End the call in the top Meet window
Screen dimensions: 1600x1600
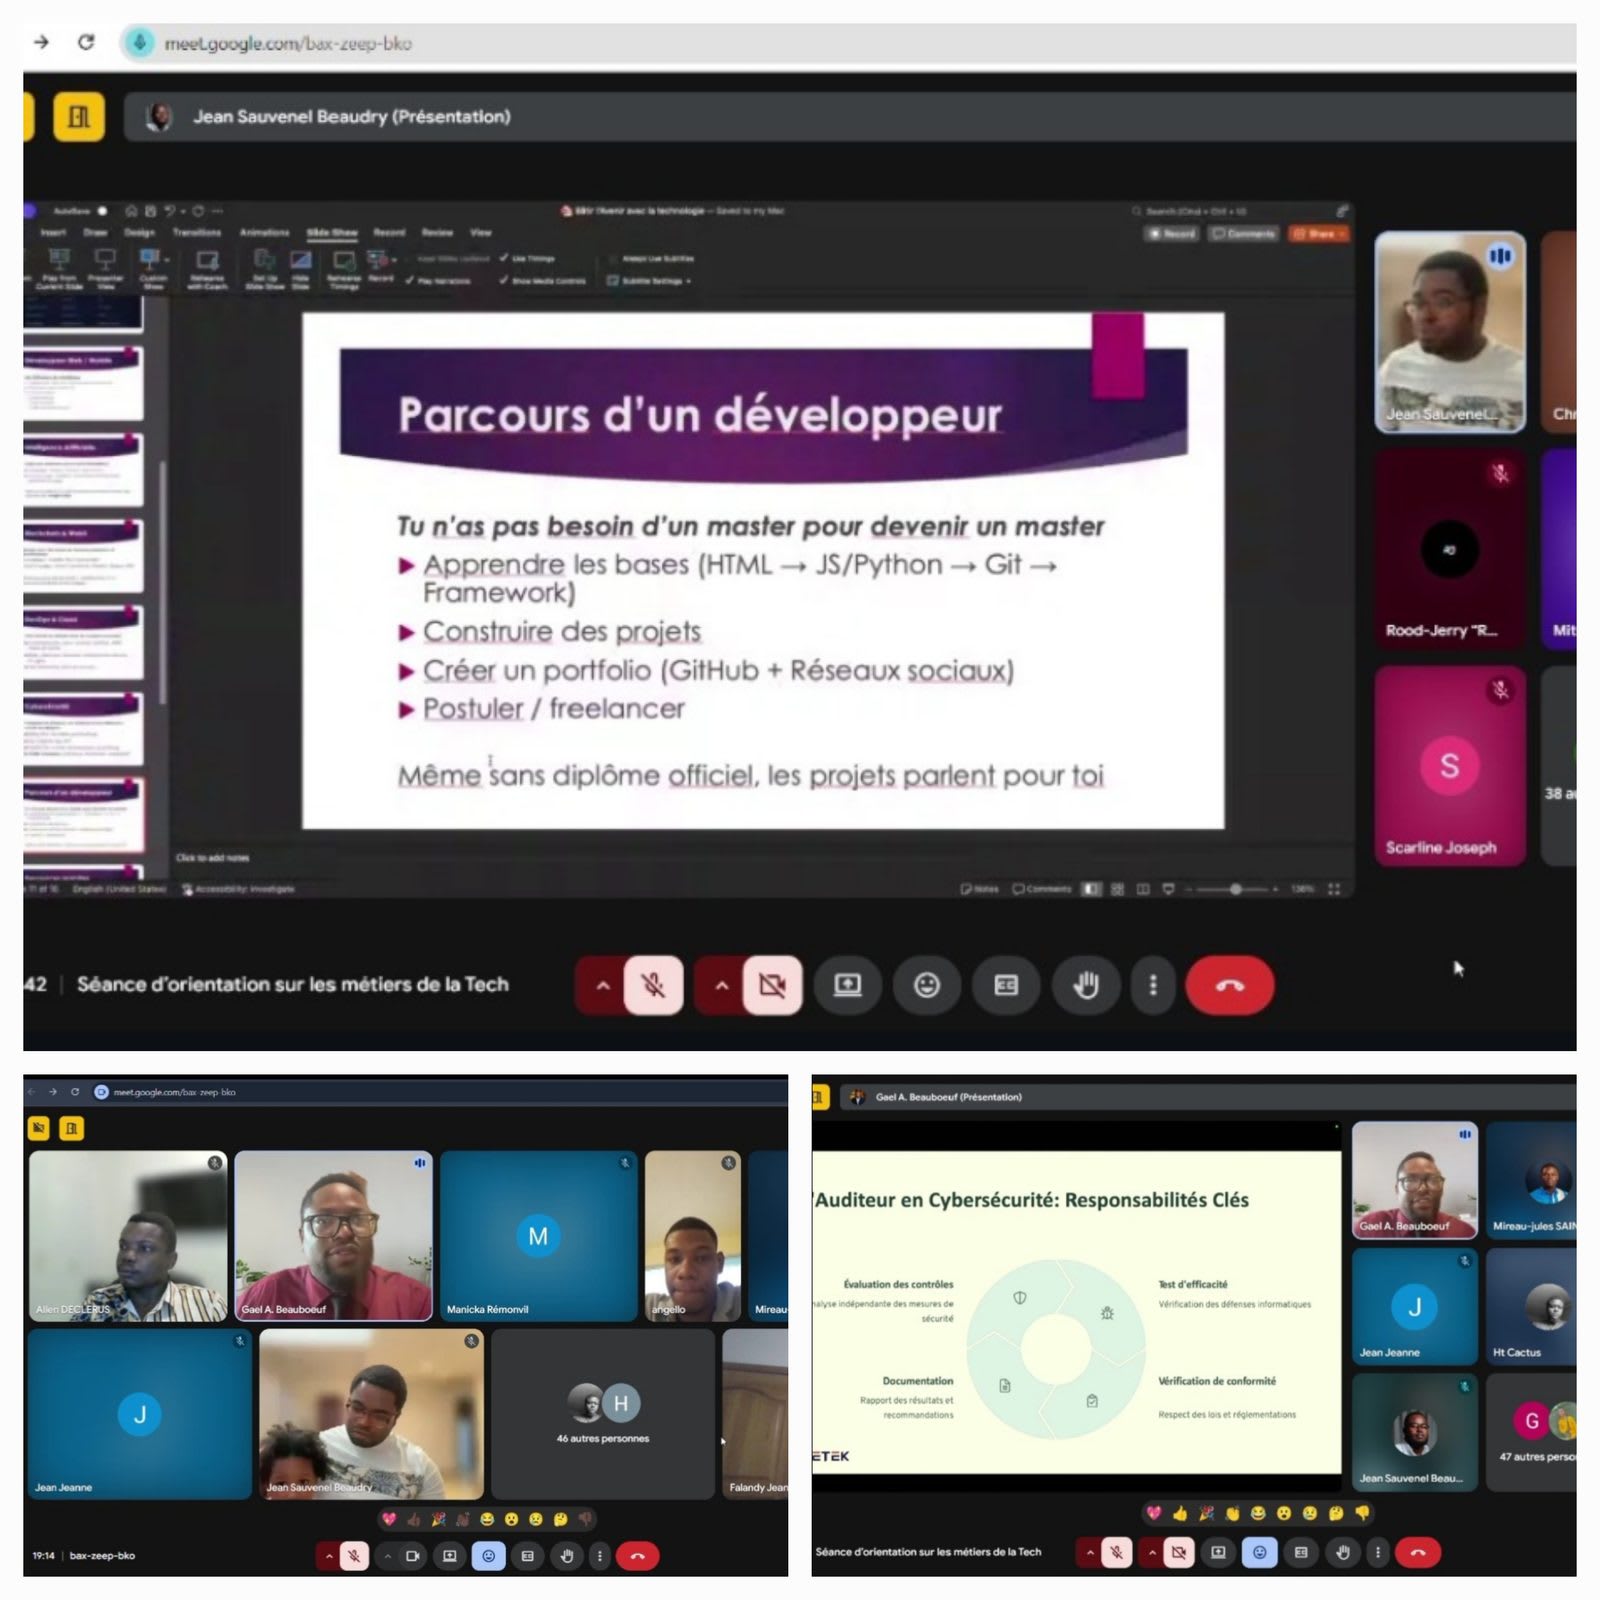[1229, 986]
